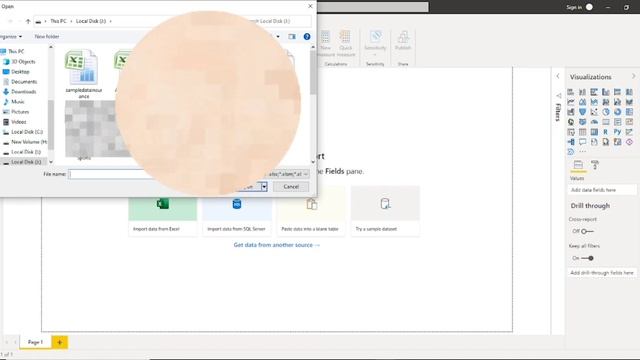Select the Treemap visual

629,112
